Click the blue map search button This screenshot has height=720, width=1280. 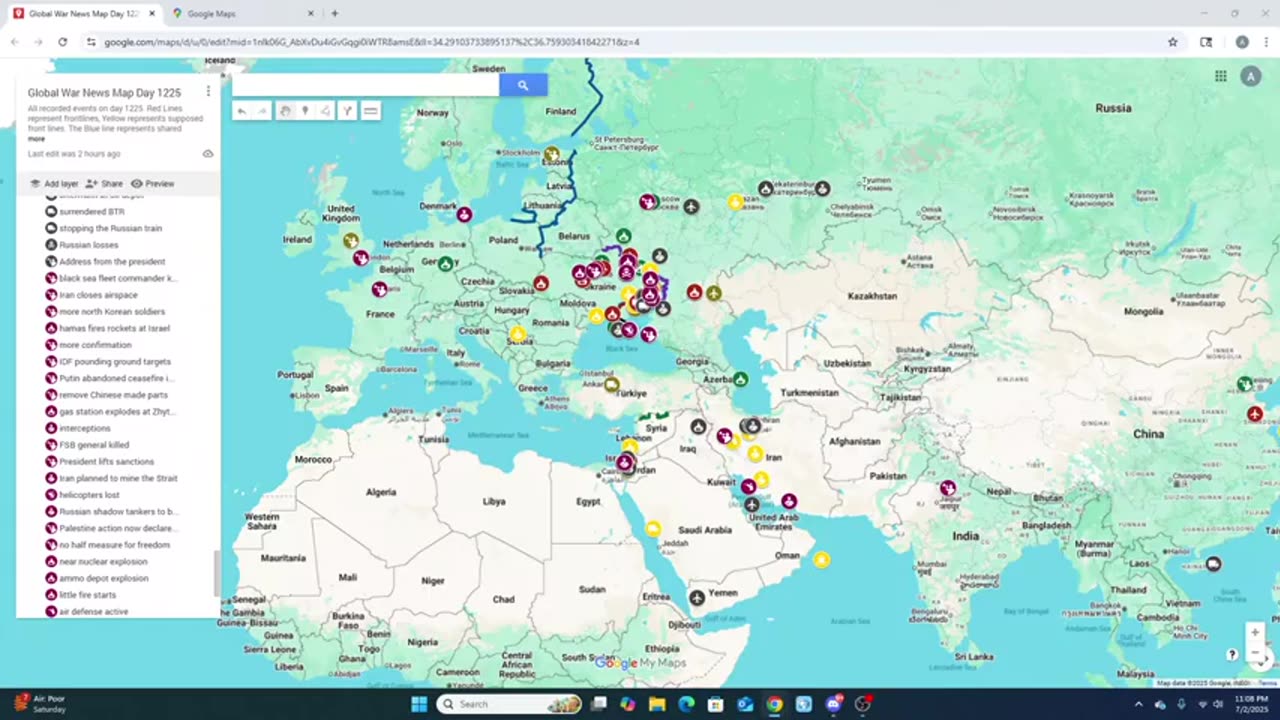tap(523, 86)
